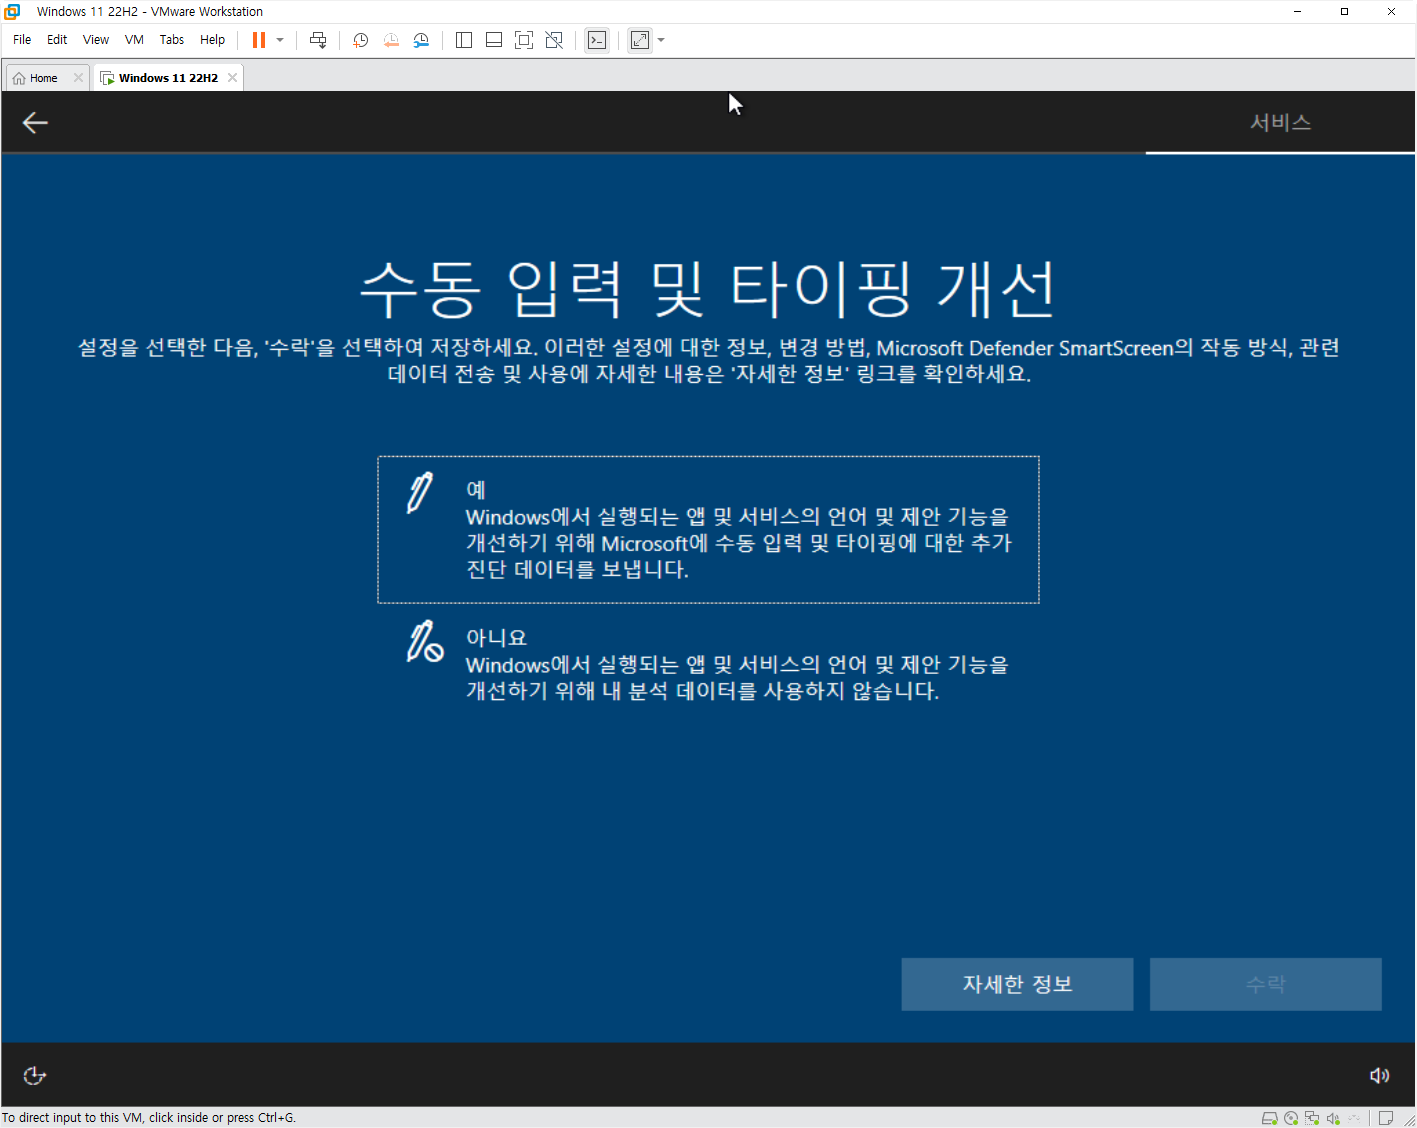This screenshot has width=1417, height=1128.
Task: Open the power options dropdown arrow
Action: coord(280,40)
